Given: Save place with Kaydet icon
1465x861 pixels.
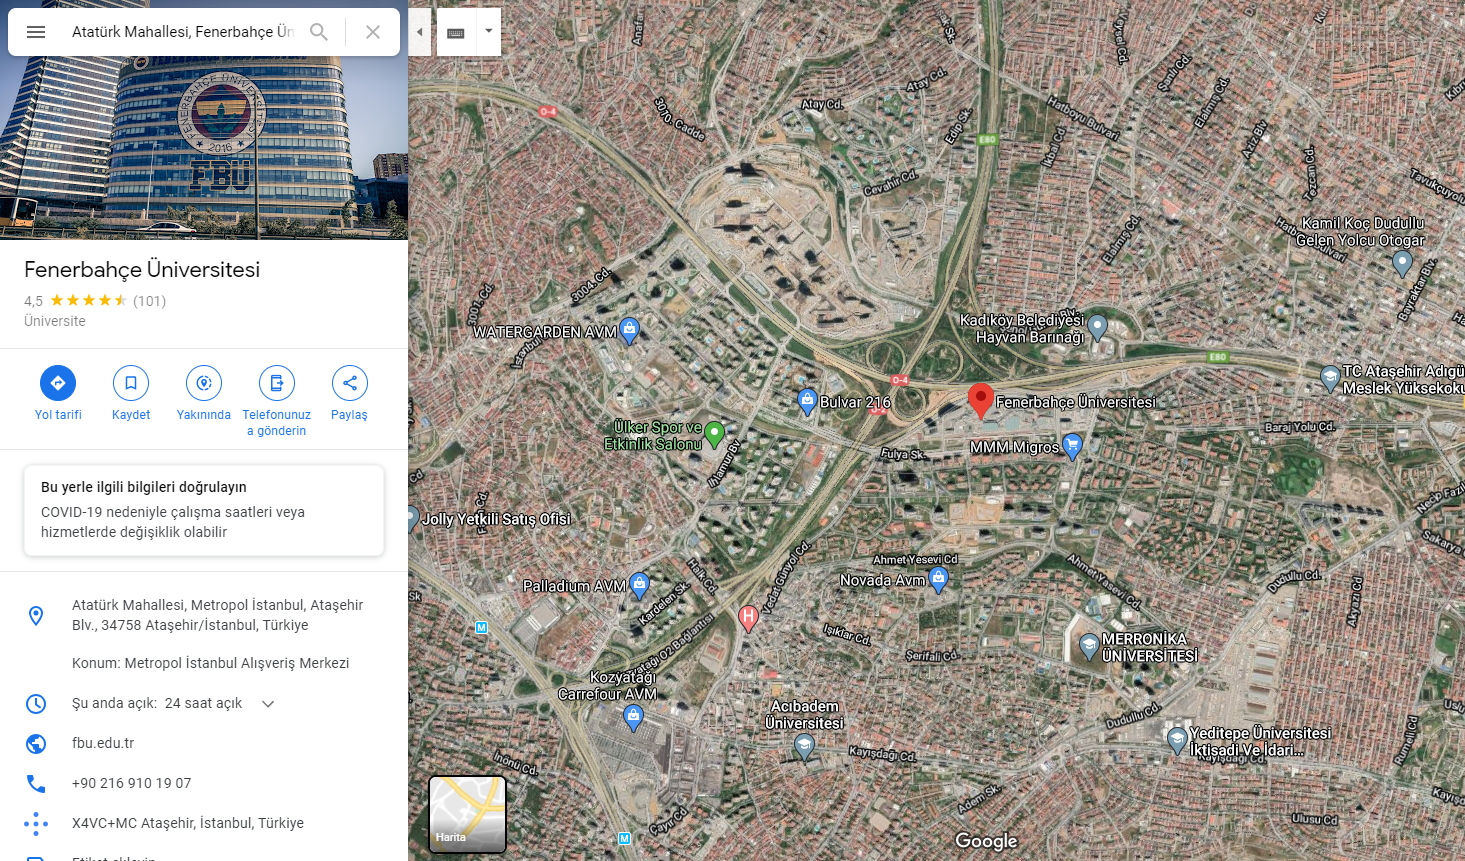Looking at the screenshot, I should 131,383.
